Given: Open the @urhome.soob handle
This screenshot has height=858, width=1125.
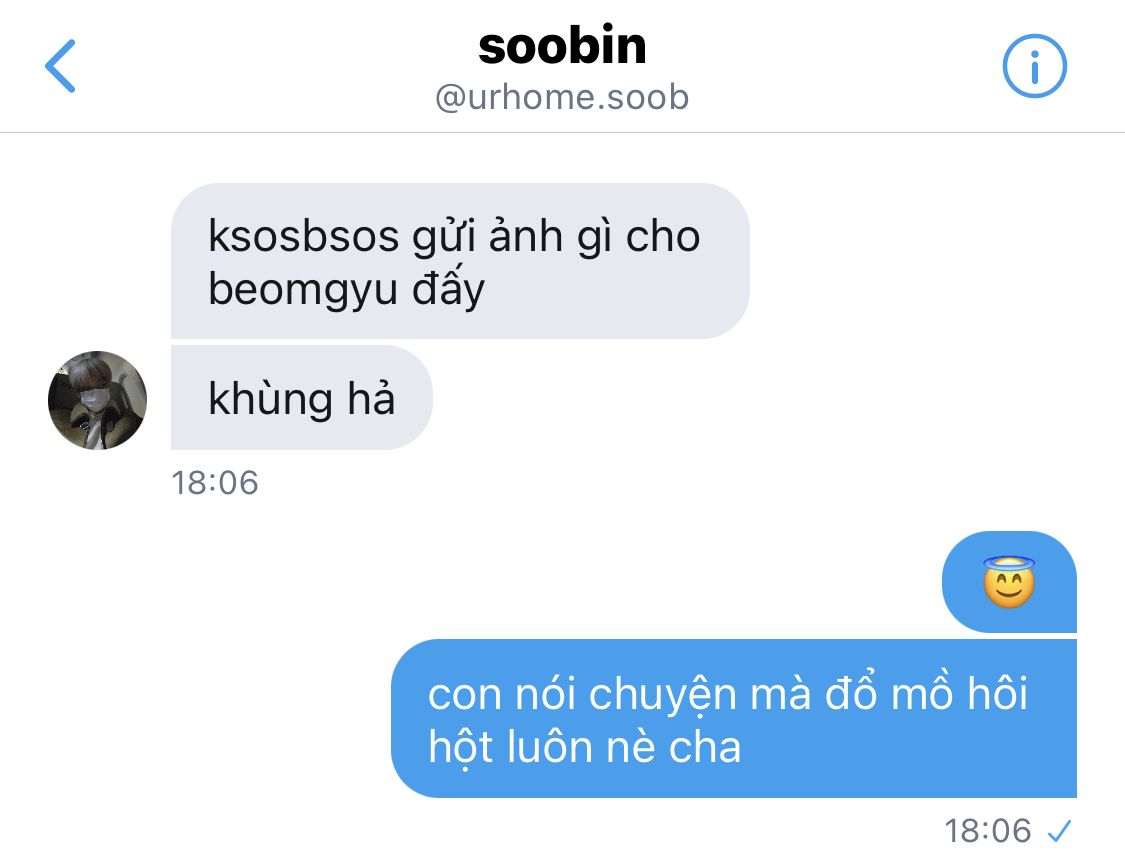Looking at the screenshot, I should coord(562,98).
